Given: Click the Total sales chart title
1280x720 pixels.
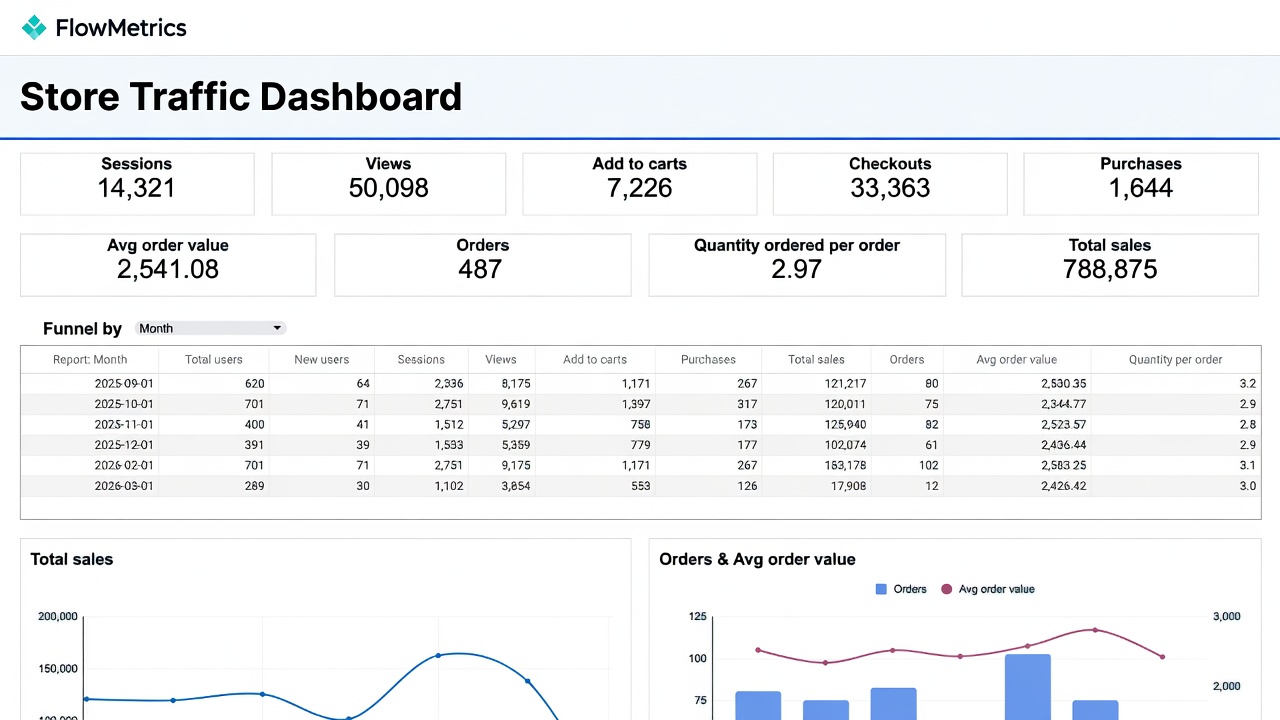Looking at the screenshot, I should (72, 559).
